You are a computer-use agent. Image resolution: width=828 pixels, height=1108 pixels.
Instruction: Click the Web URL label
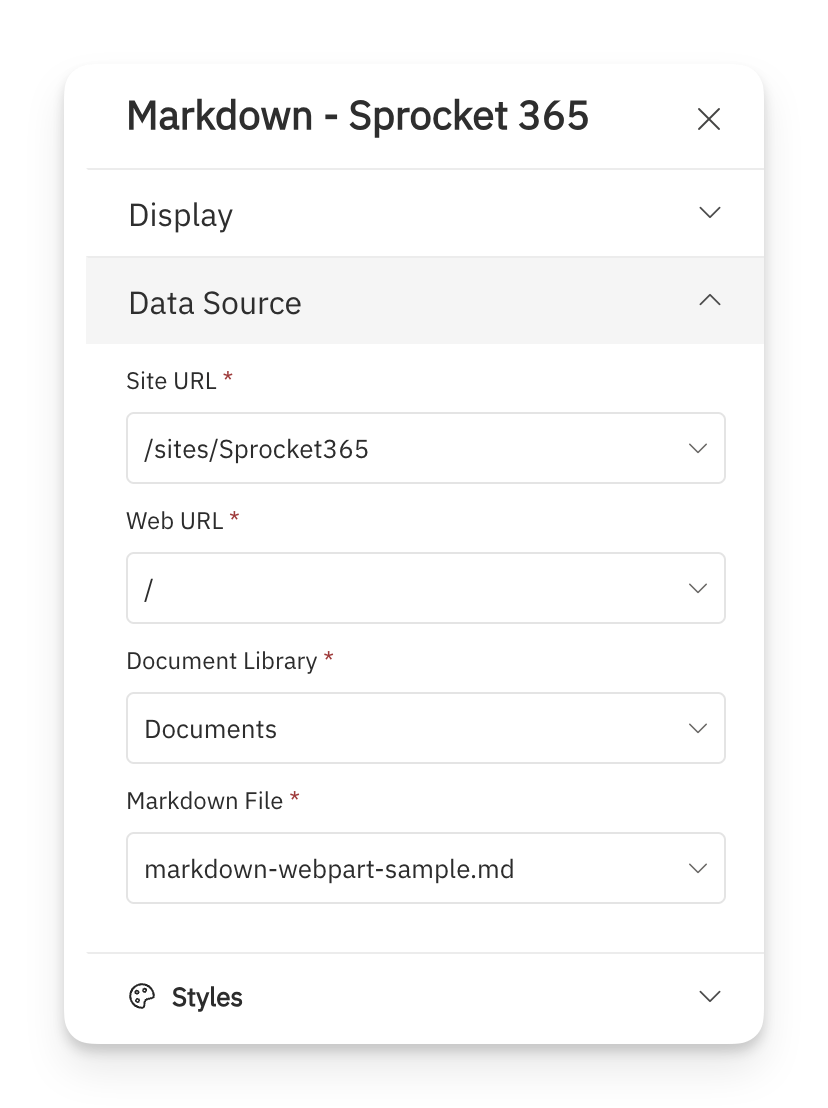point(175,521)
